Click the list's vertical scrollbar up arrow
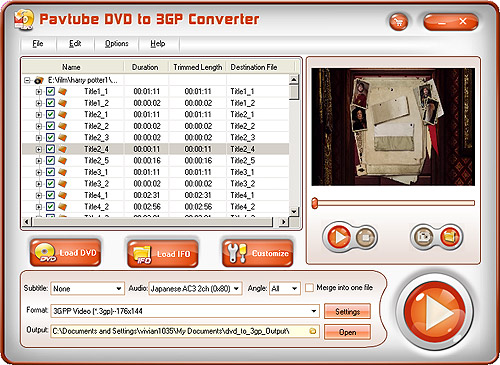Screen dimensions: 500x365 (293, 79)
